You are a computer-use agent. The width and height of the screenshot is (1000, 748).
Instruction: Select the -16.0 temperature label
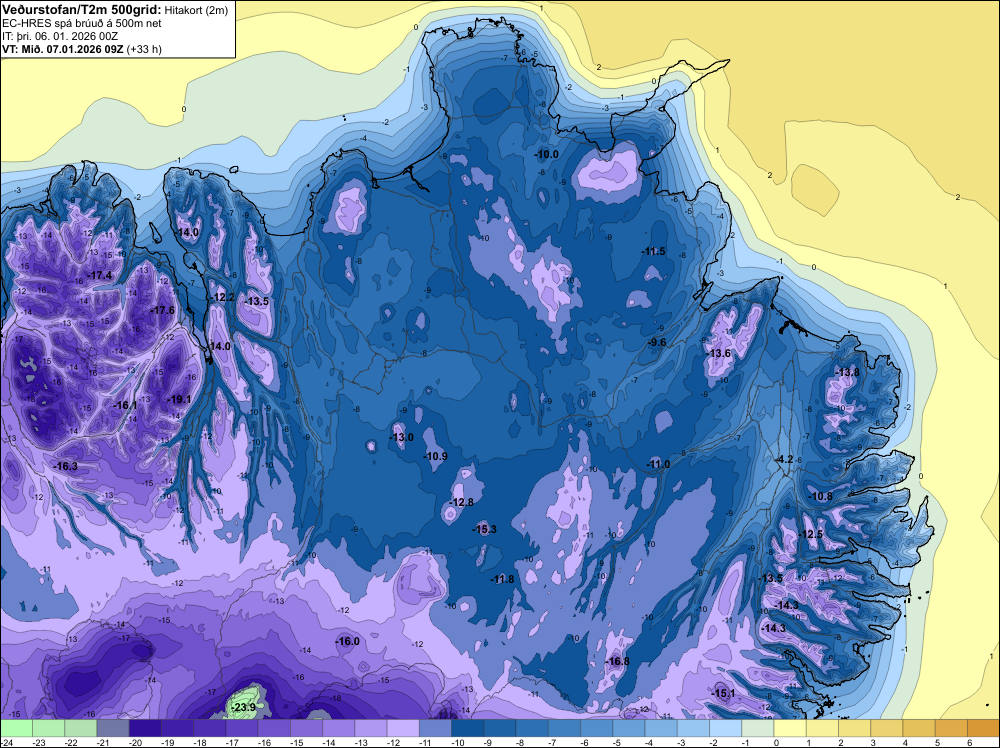(x=348, y=642)
